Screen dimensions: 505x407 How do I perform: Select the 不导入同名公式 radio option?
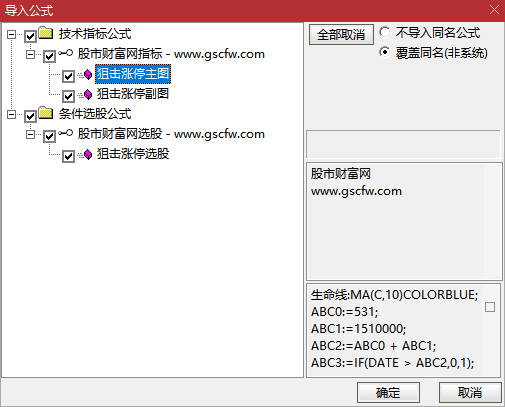click(384, 32)
